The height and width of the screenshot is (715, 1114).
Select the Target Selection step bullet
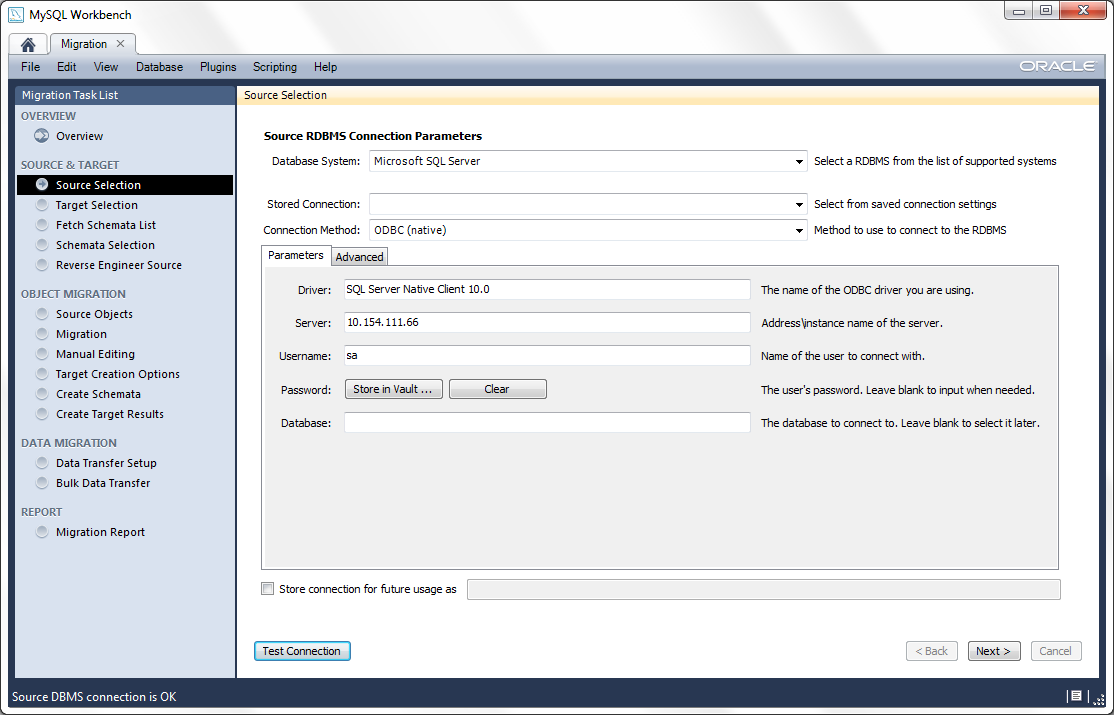[x=42, y=205]
